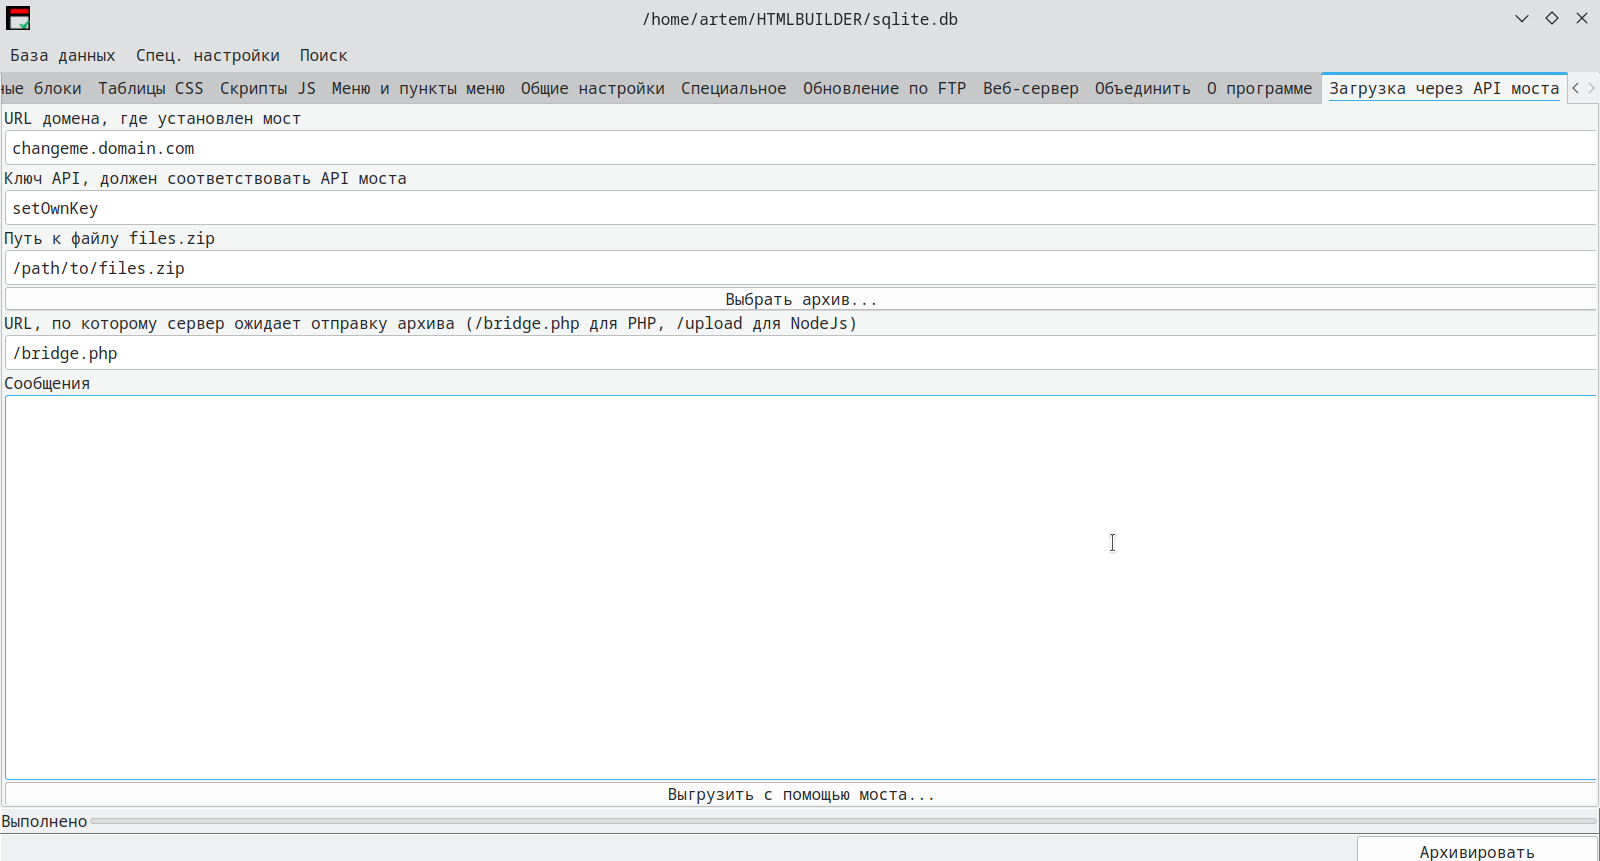Switch to the Скрипты JS tab
The height and width of the screenshot is (861, 1600).
268,88
